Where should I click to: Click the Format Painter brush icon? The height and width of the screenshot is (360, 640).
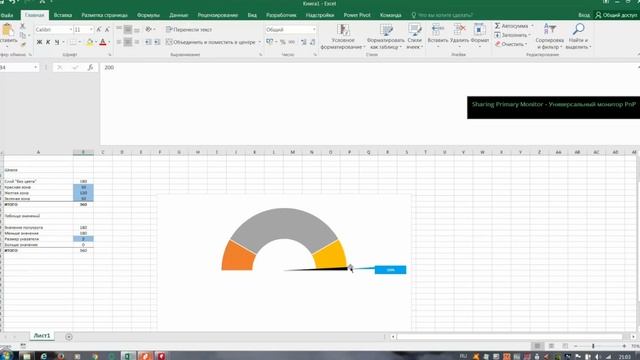pos(23,44)
